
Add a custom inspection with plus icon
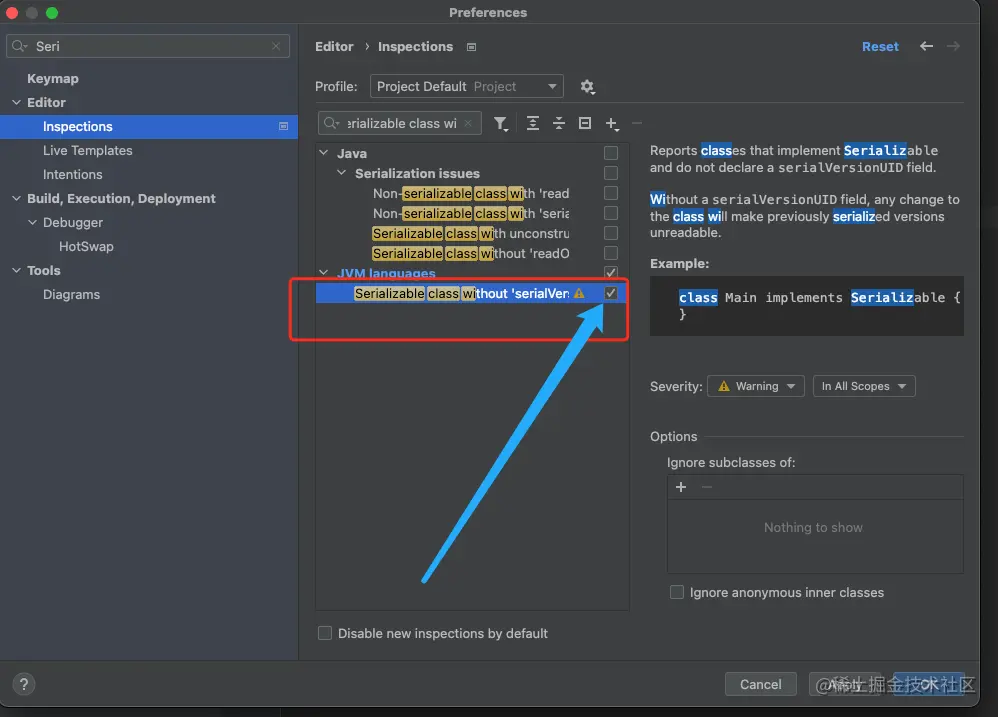pyautogui.click(x=612, y=124)
